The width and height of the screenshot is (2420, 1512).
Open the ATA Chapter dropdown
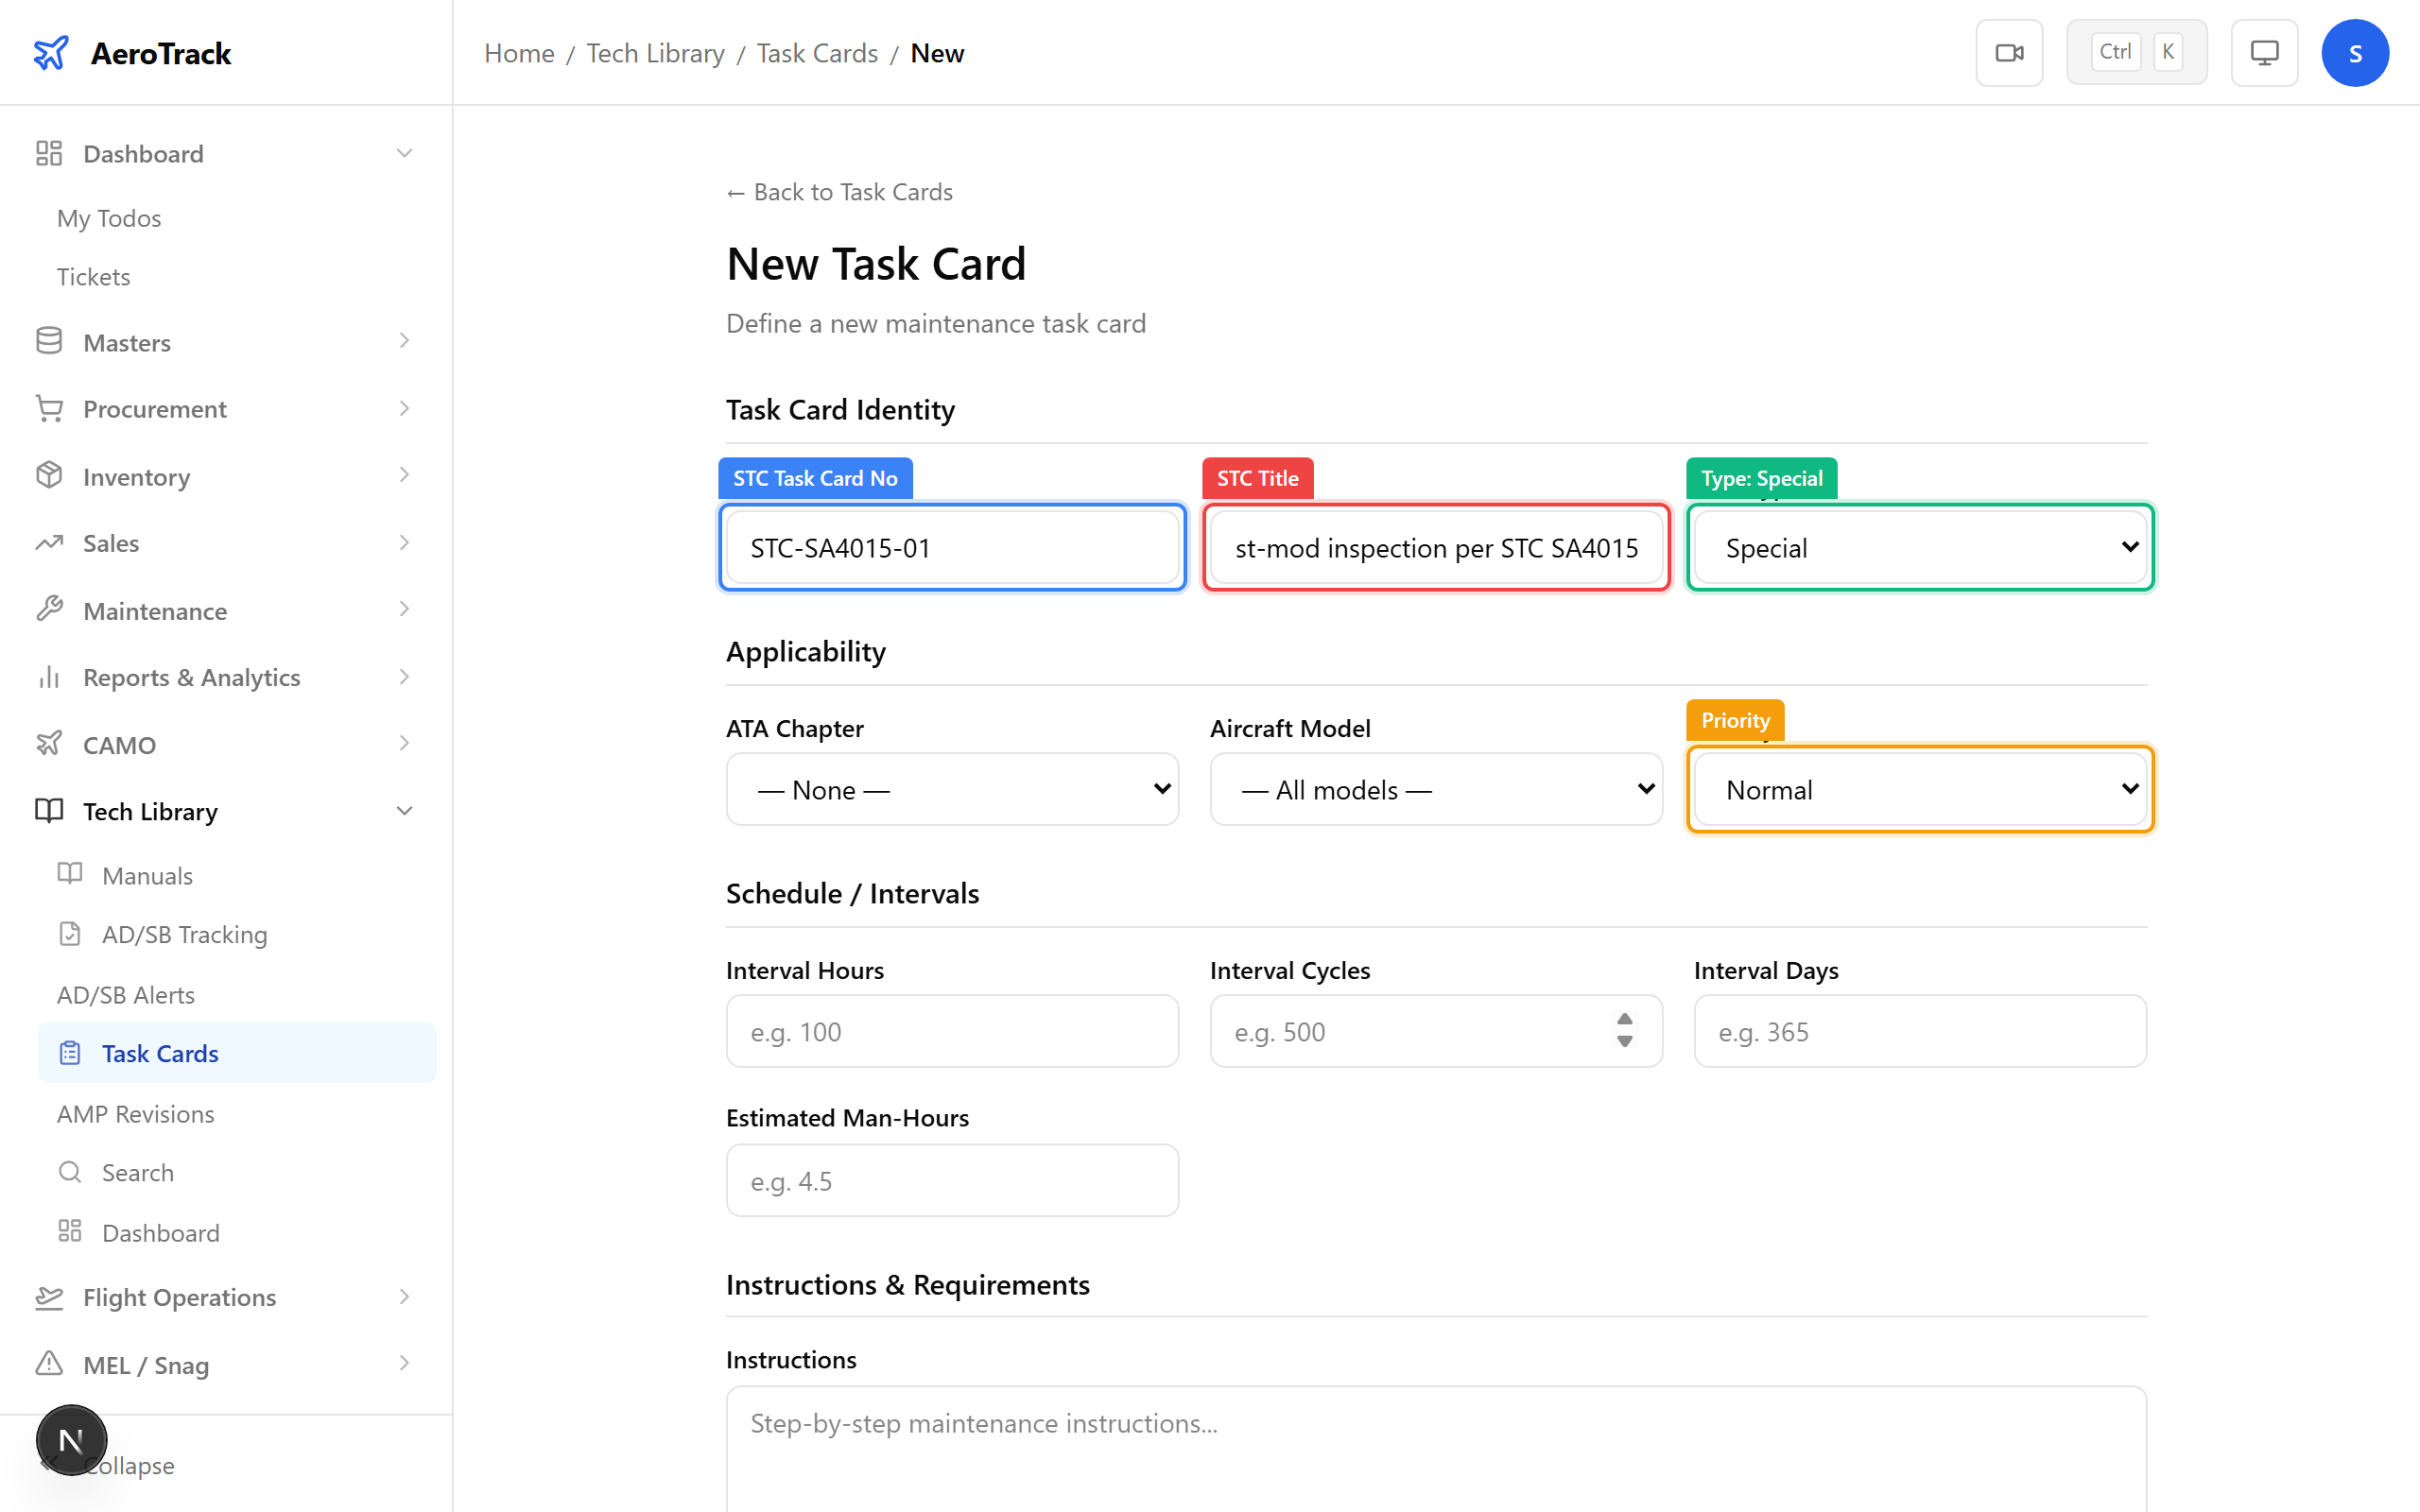pyautogui.click(x=951, y=789)
